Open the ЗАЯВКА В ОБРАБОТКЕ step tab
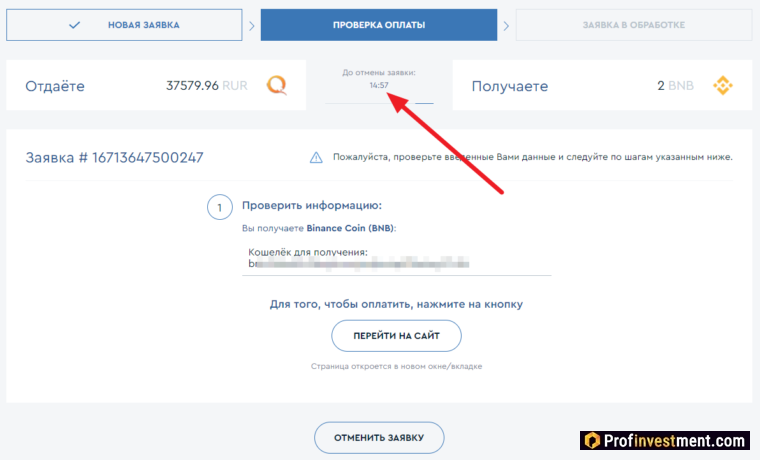Screen dimensions: 760x460 coord(633,25)
